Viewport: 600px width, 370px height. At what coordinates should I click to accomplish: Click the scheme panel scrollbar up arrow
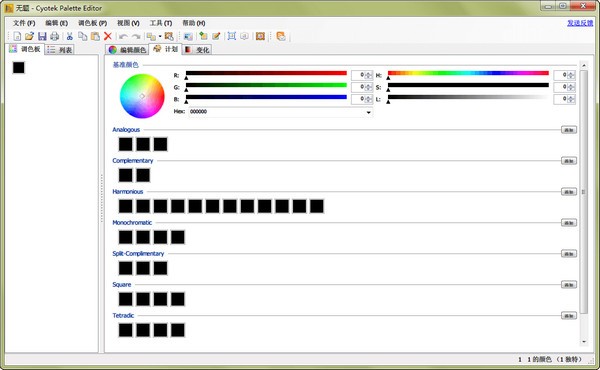[584, 65]
